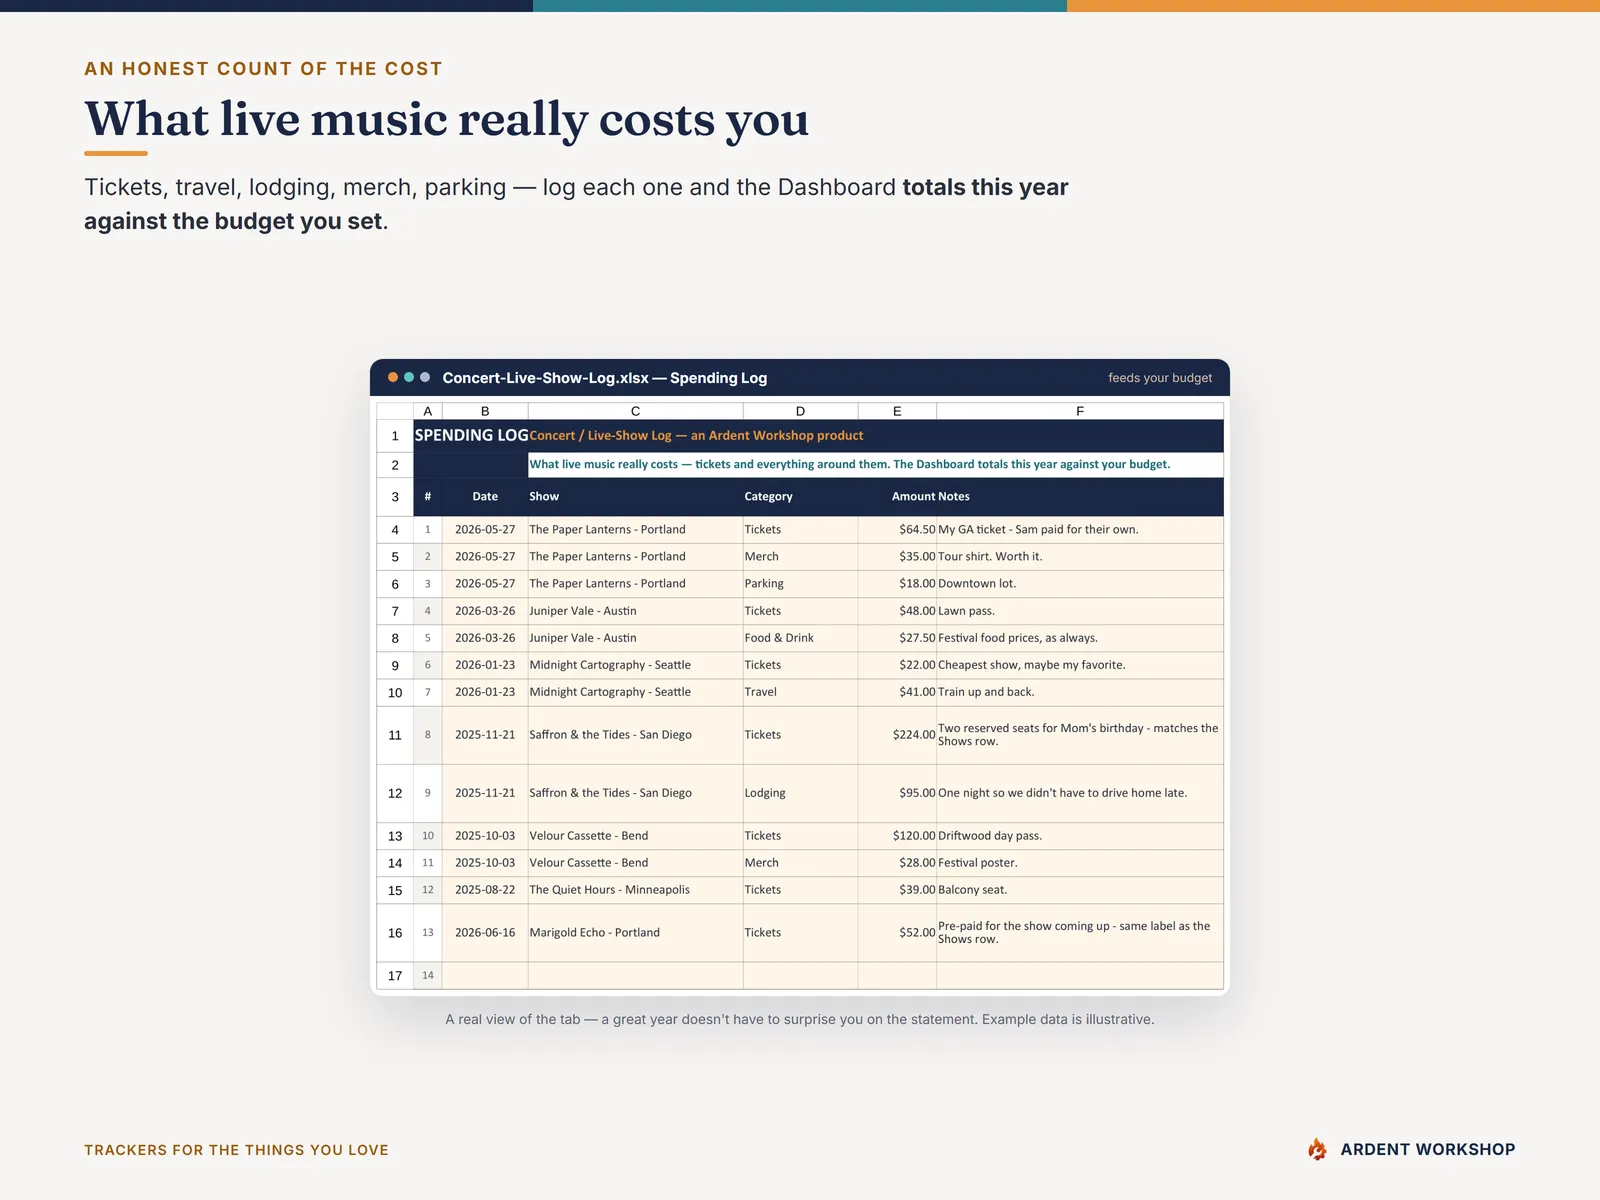This screenshot has height=1200, width=1600.
Task: Click the Concert-Live-Show-Log.xlsx window title
Action: pos(605,378)
